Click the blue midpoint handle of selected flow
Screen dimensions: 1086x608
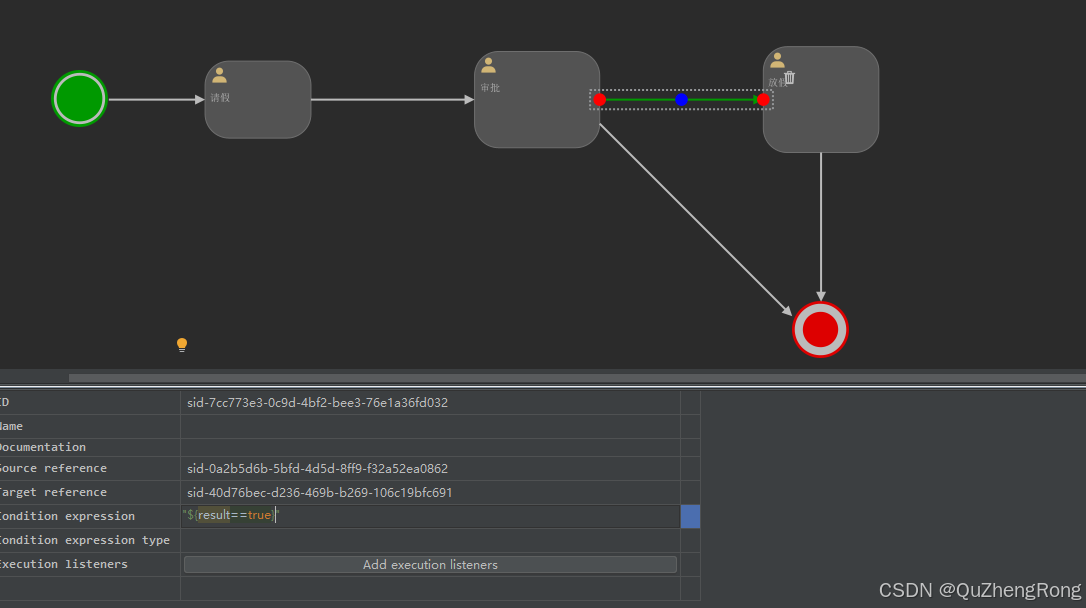click(682, 100)
